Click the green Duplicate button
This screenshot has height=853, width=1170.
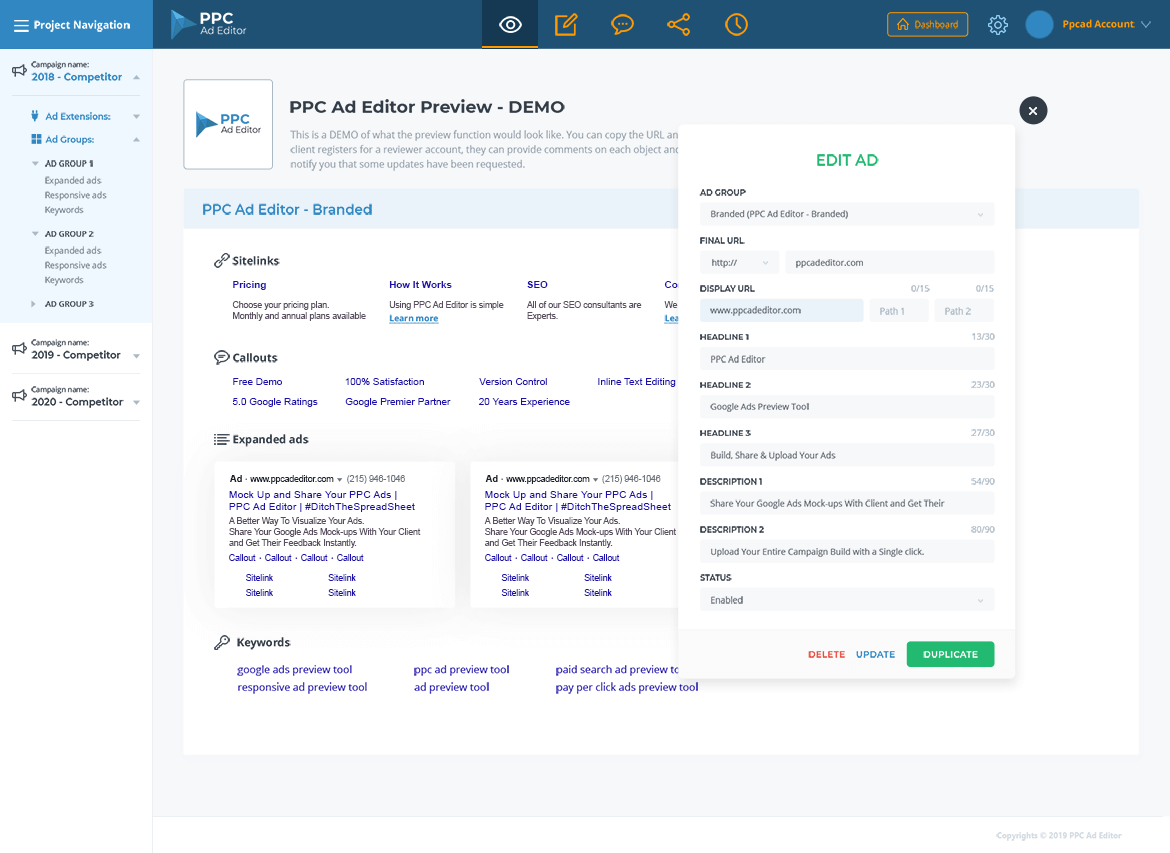tap(950, 654)
